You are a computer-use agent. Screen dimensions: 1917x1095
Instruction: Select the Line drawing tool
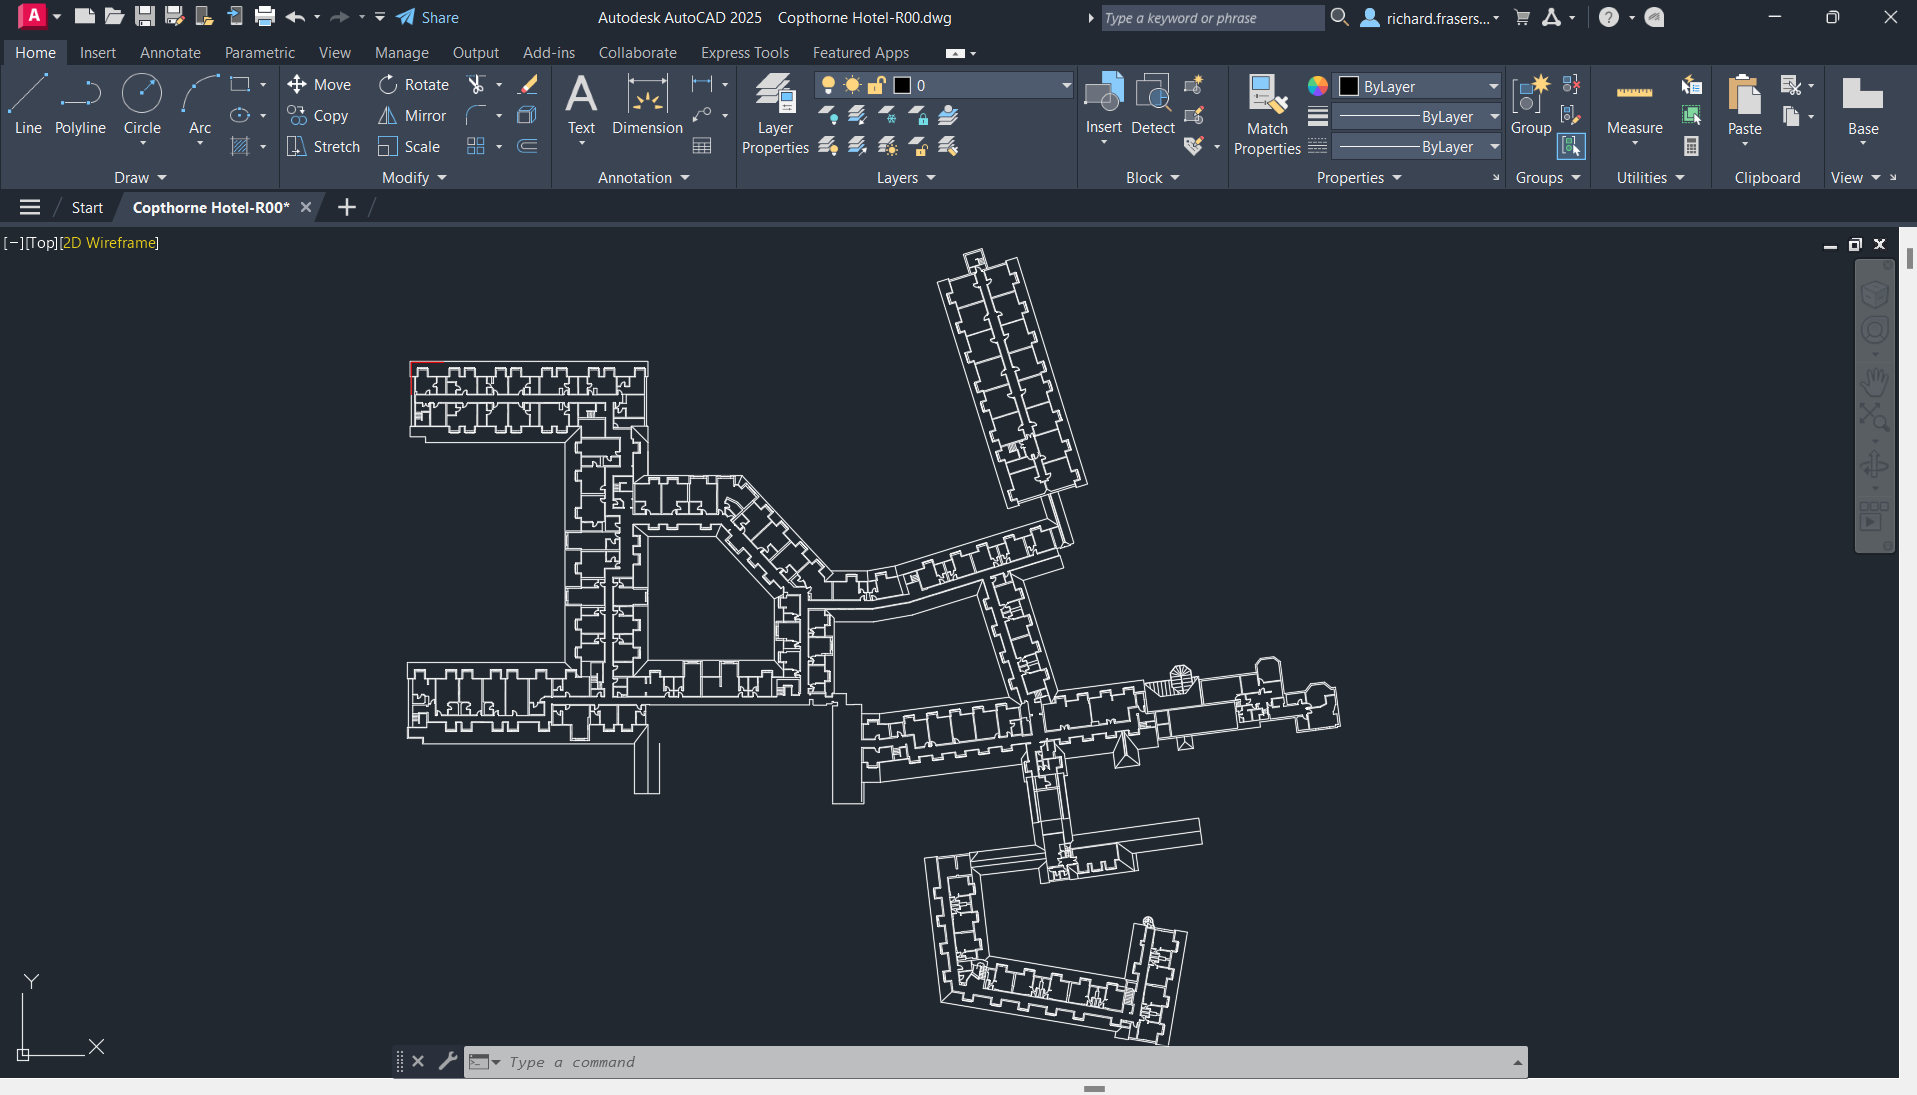pyautogui.click(x=28, y=104)
